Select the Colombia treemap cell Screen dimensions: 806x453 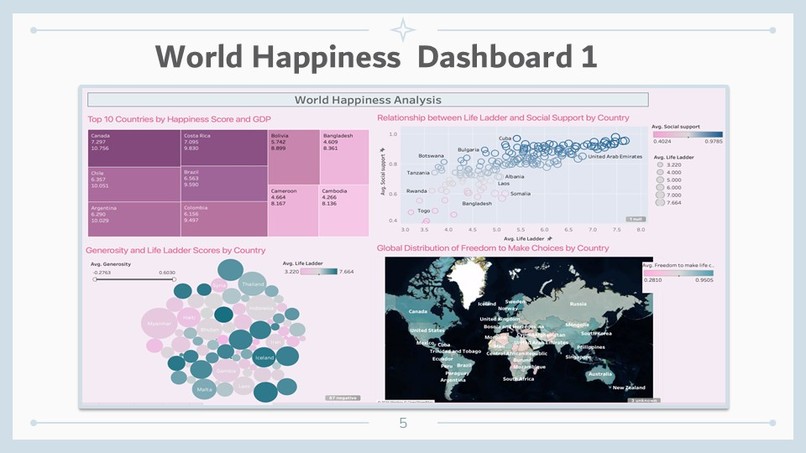coord(224,219)
